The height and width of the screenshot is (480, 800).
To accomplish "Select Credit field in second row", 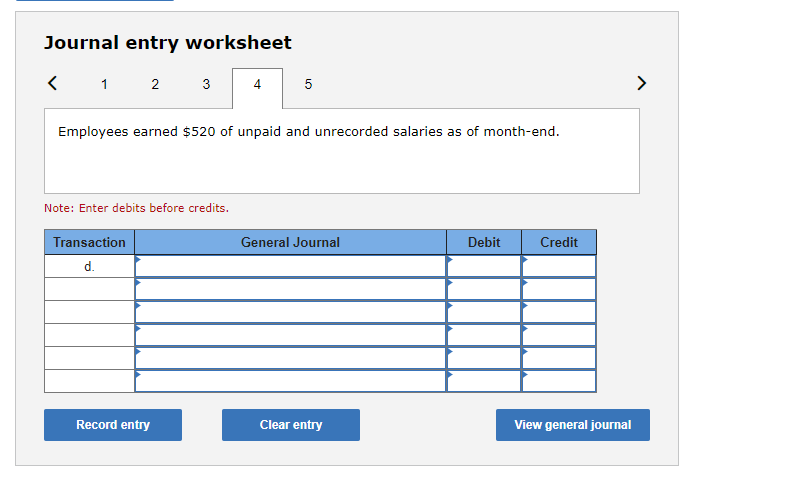I will (x=559, y=289).
